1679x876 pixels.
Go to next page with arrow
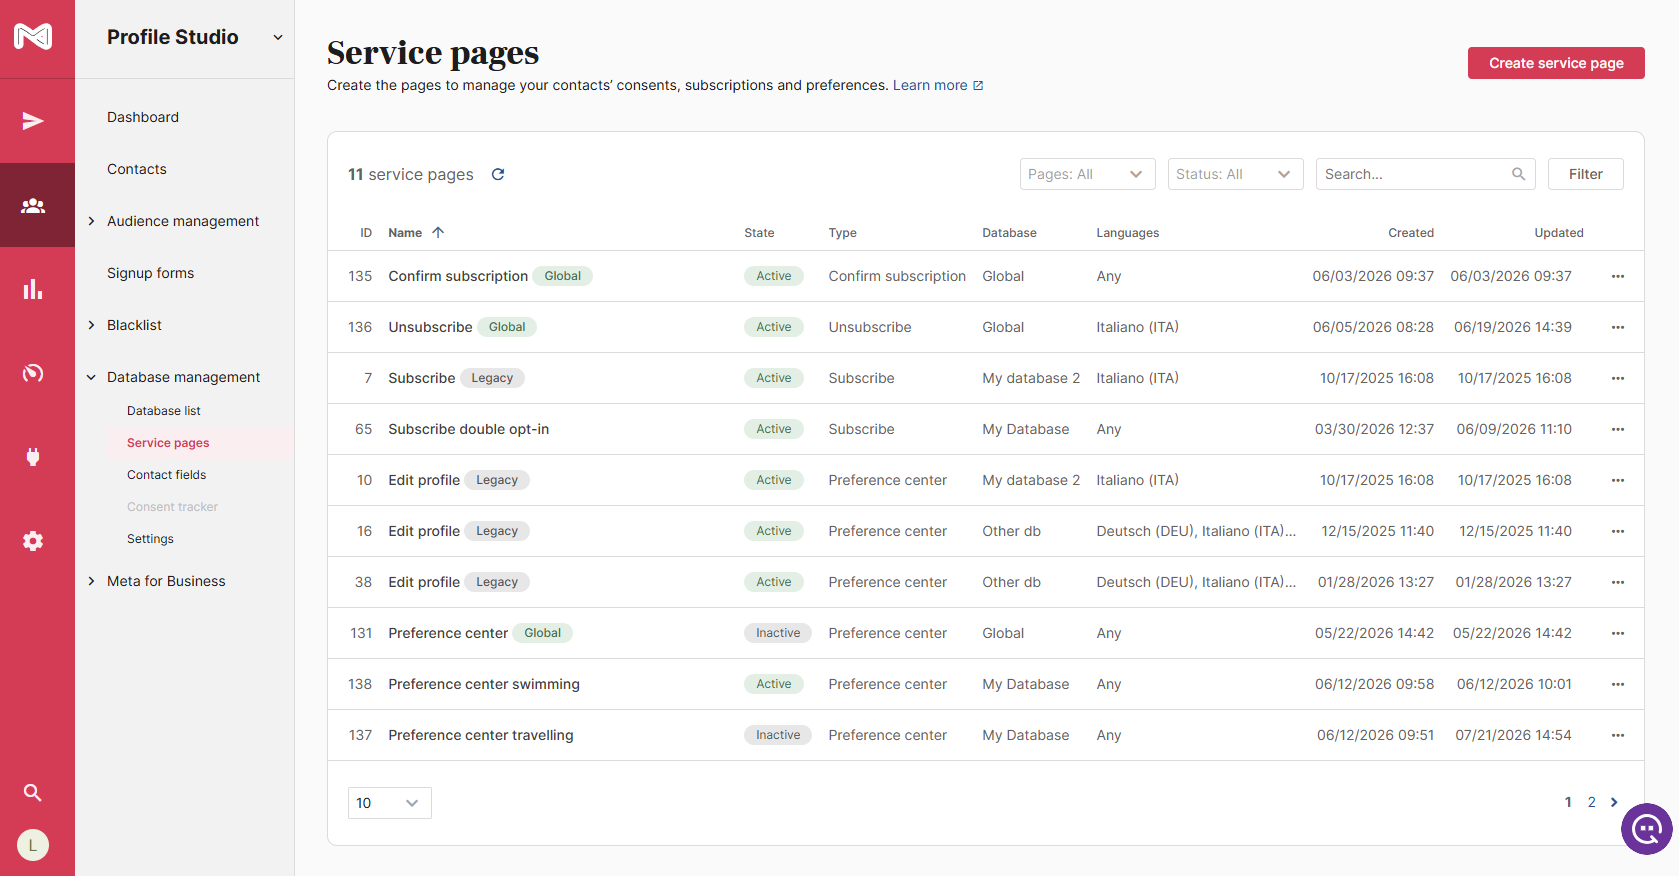(1614, 802)
